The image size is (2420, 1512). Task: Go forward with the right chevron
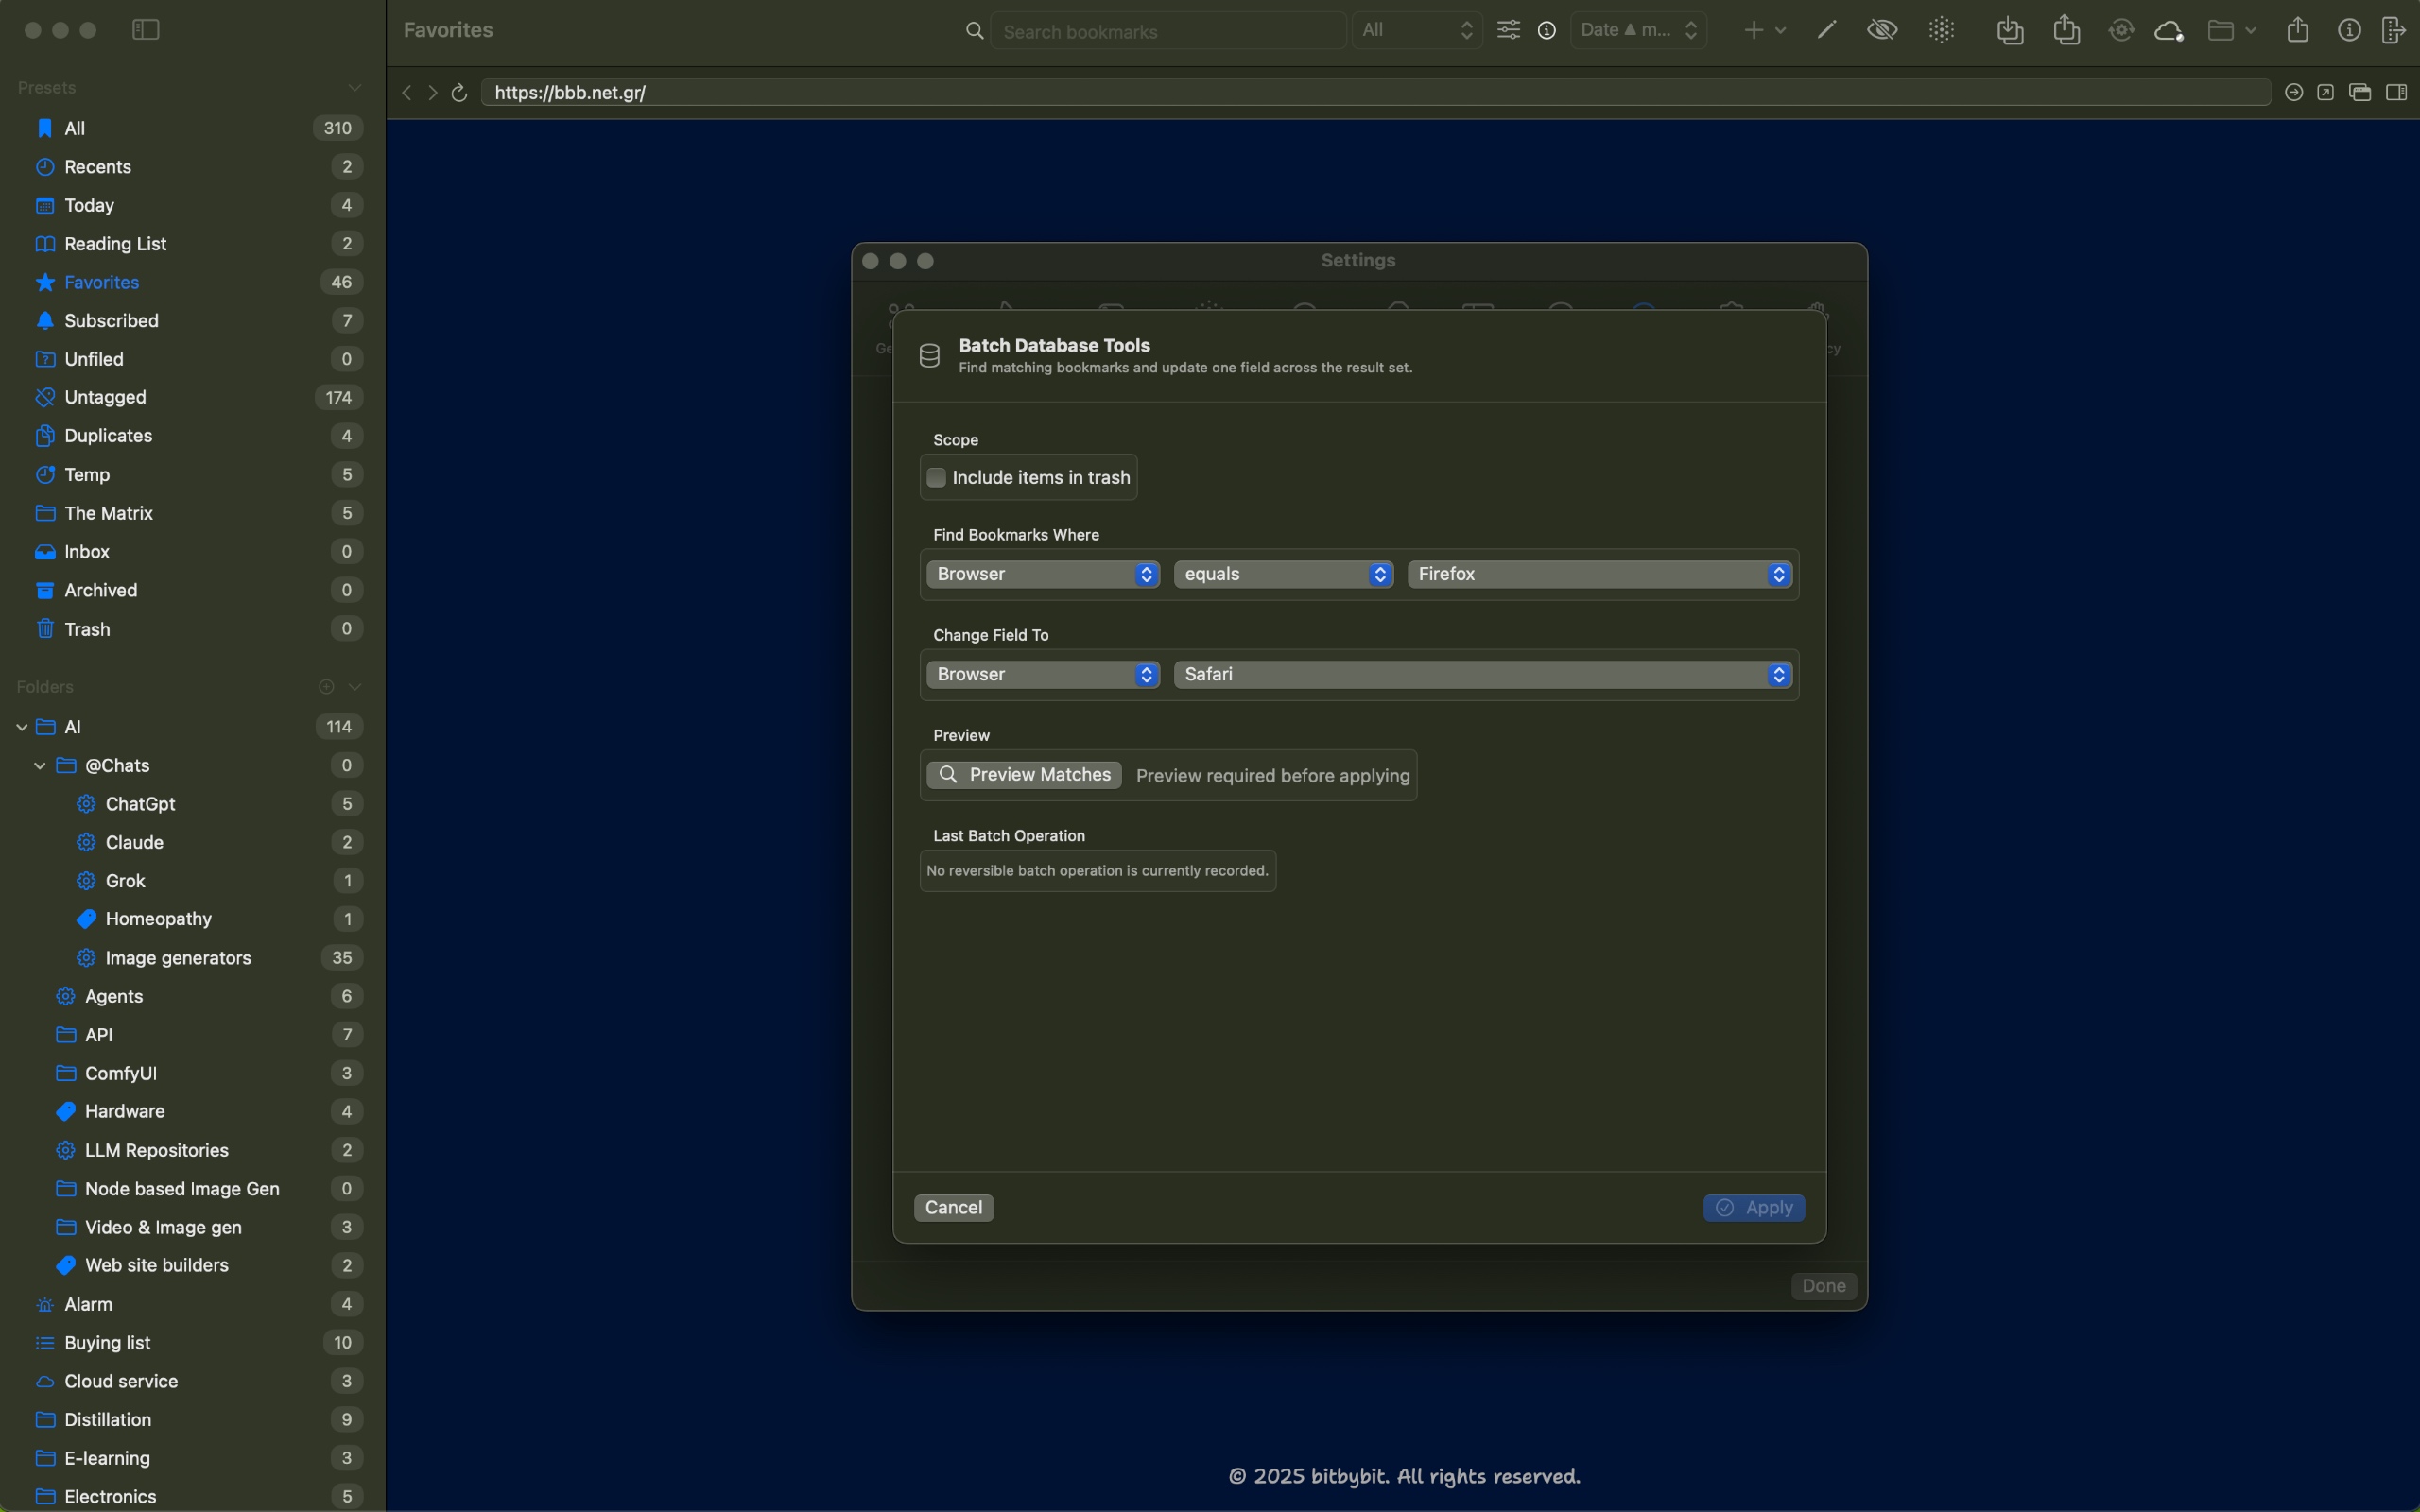coord(433,92)
